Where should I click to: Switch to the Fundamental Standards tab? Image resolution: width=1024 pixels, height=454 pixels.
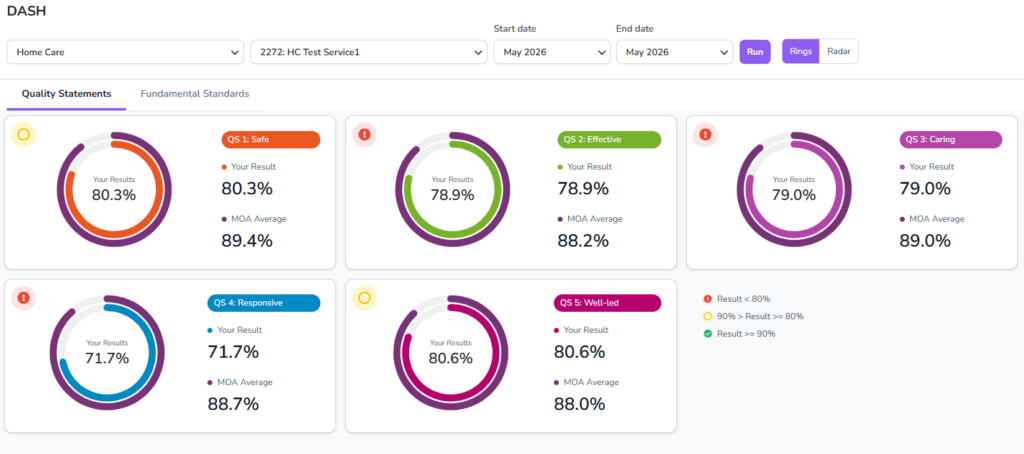click(x=195, y=94)
